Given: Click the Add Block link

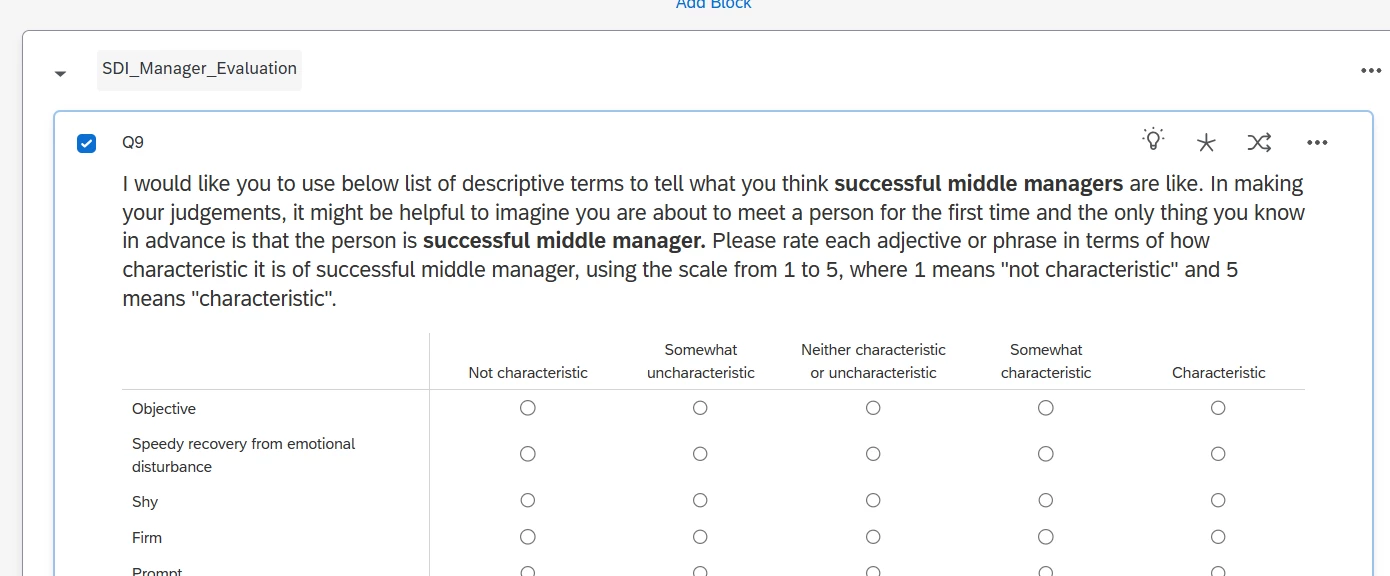Looking at the screenshot, I should point(713,4).
